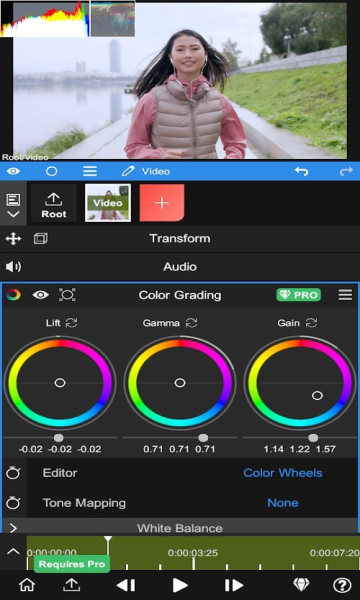Click the Gamma brightness slider handle

pyautogui.click(x=203, y=438)
